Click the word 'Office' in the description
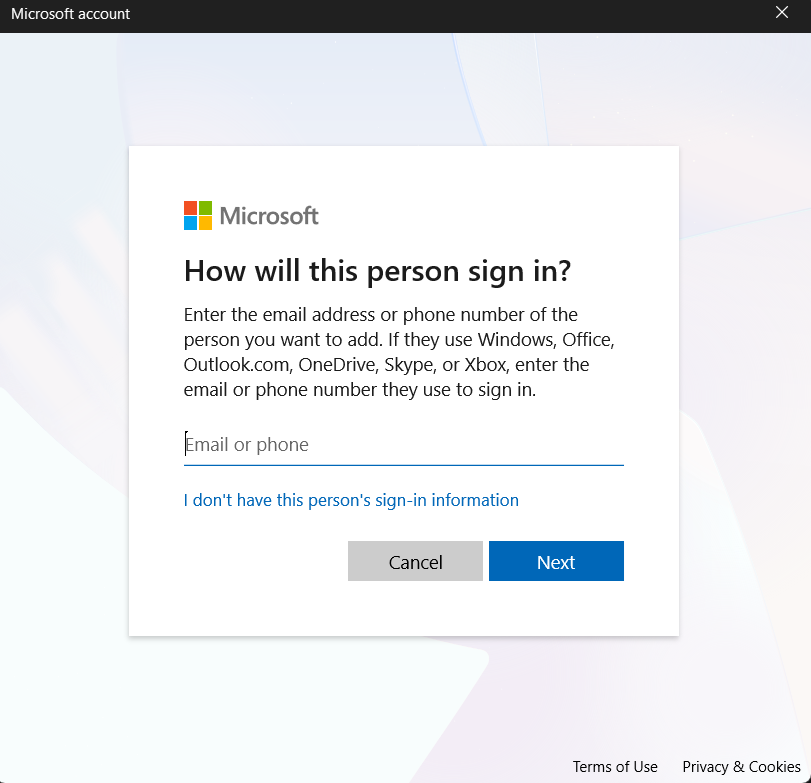The height and width of the screenshot is (783, 811). (x=588, y=340)
